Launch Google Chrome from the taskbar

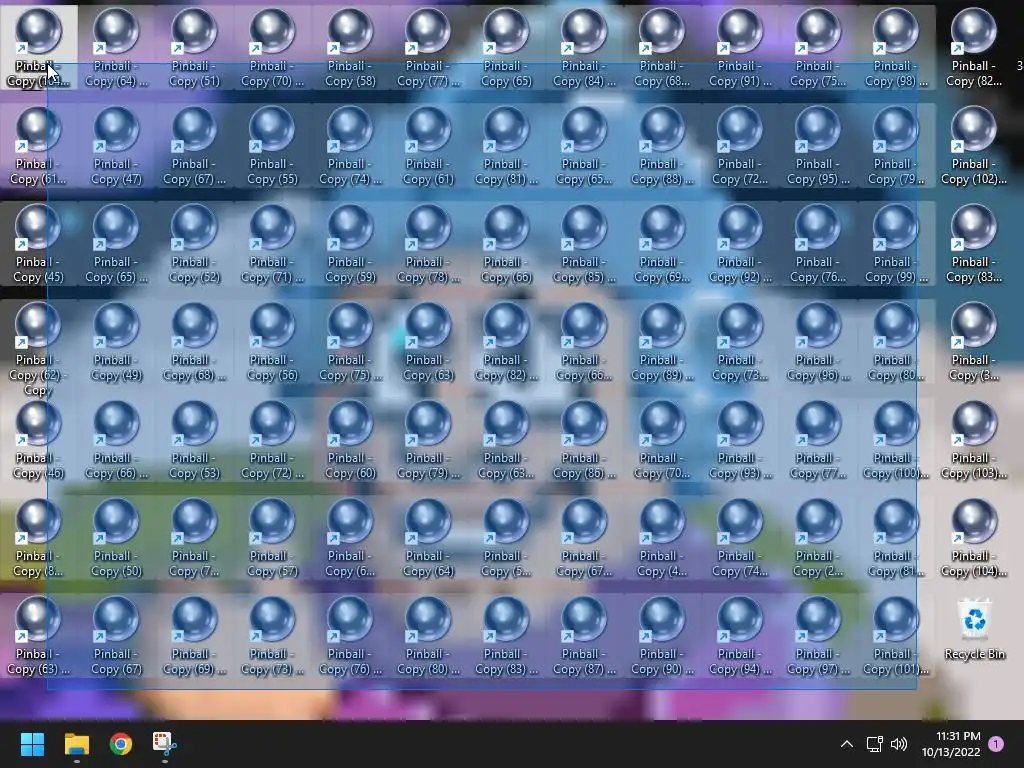pos(121,744)
